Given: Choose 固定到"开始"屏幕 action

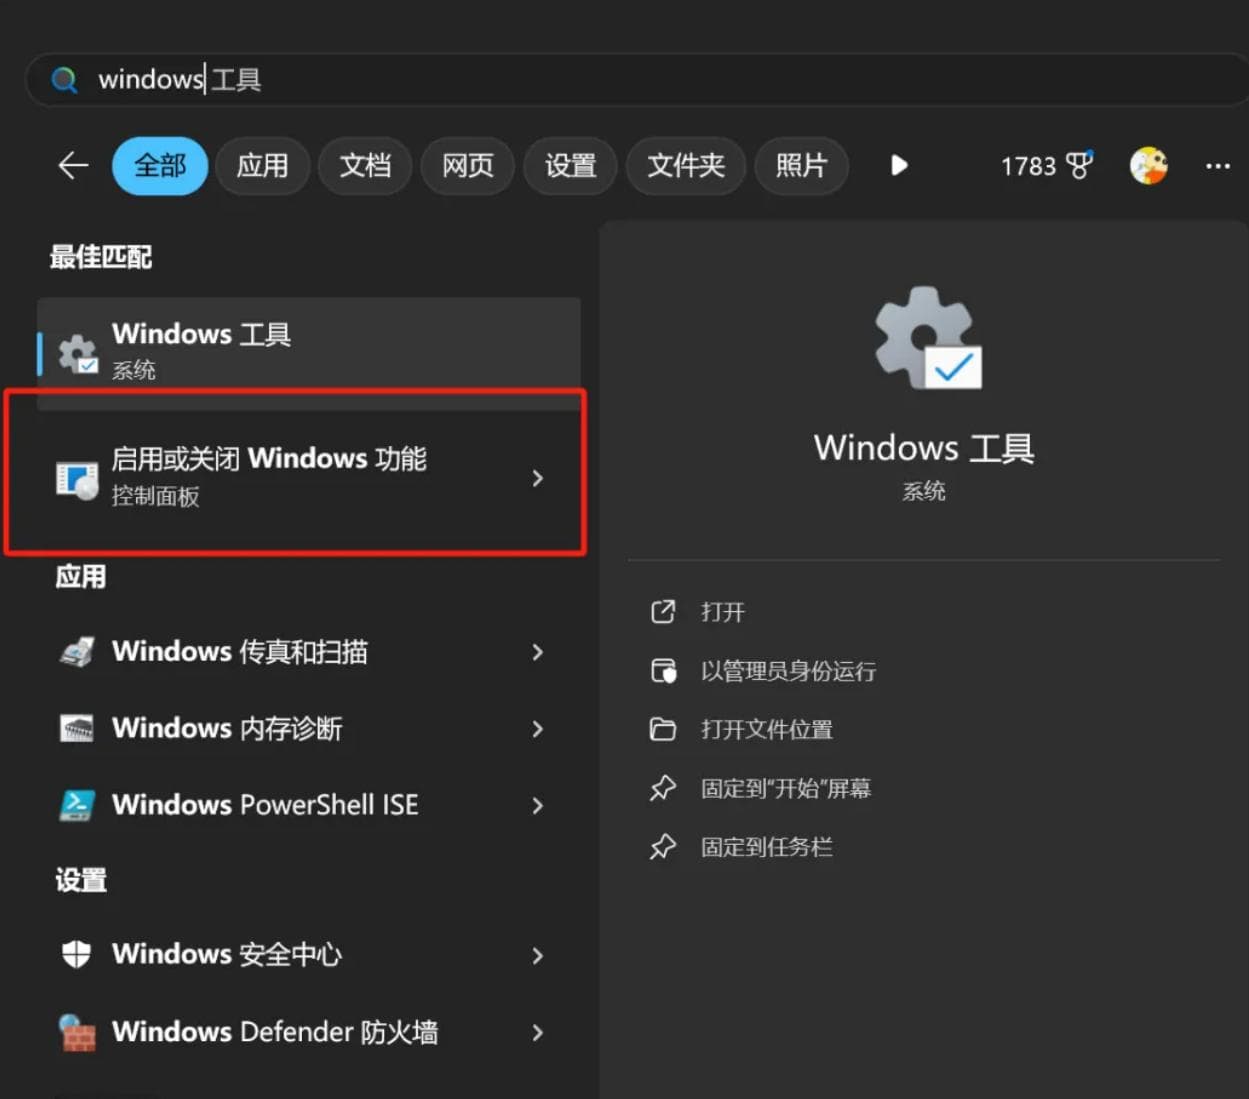Looking at the screenshot, I should (786, 789).
